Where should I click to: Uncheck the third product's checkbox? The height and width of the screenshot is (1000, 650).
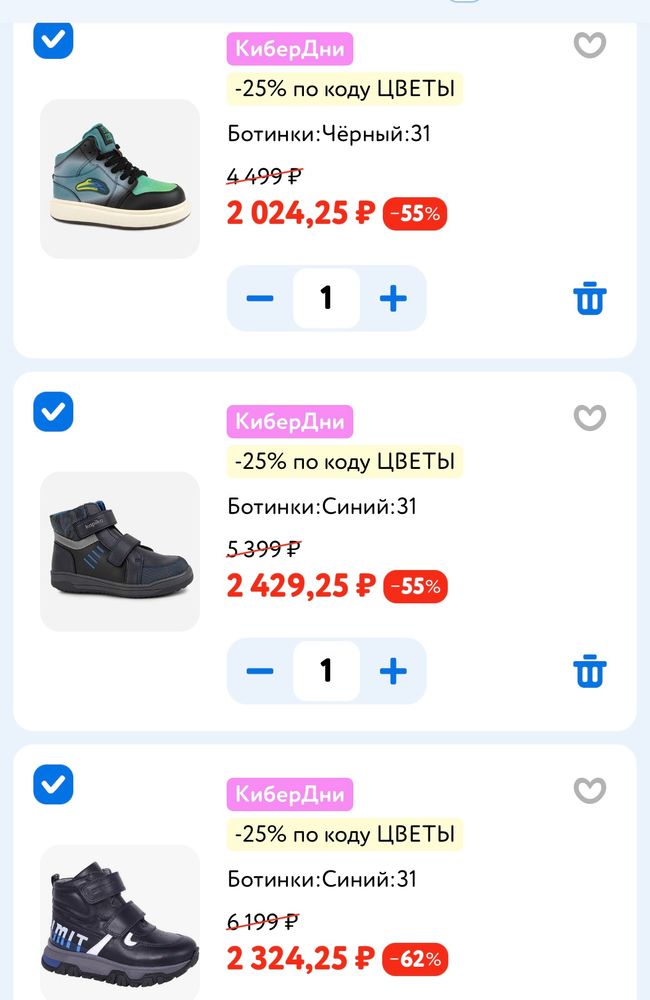point(52,785)
